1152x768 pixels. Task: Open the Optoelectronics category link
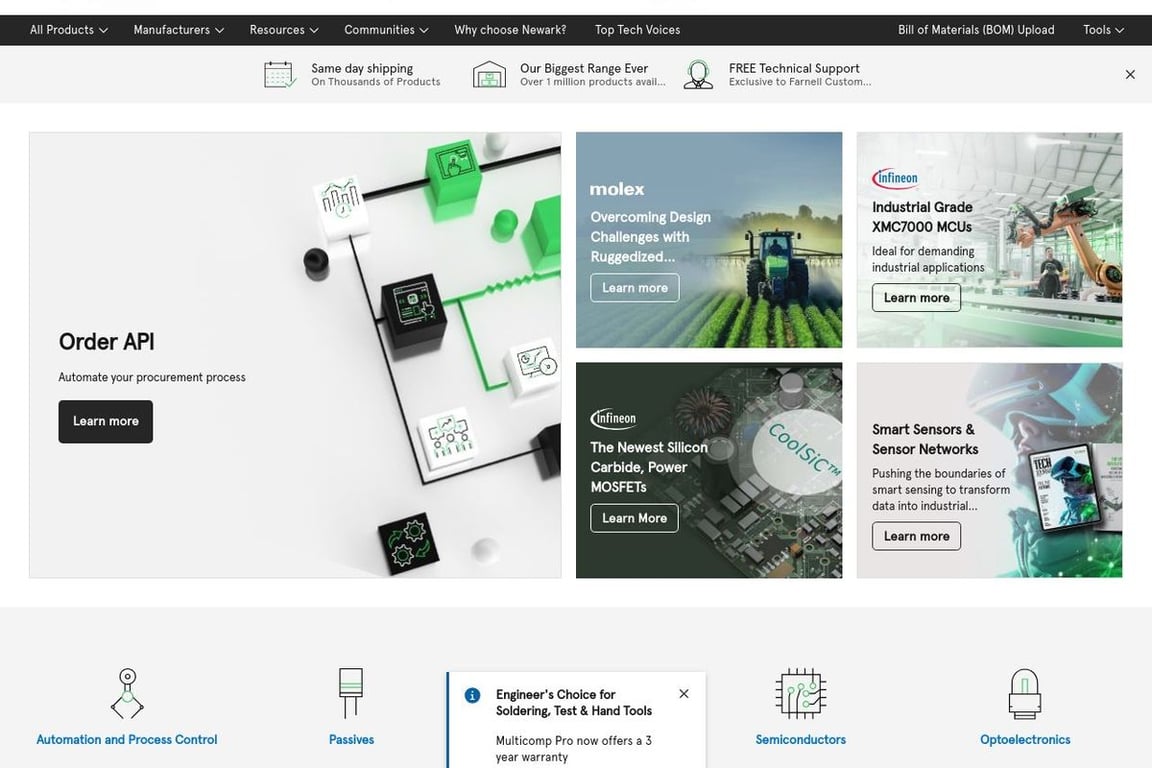(1025, 739)
